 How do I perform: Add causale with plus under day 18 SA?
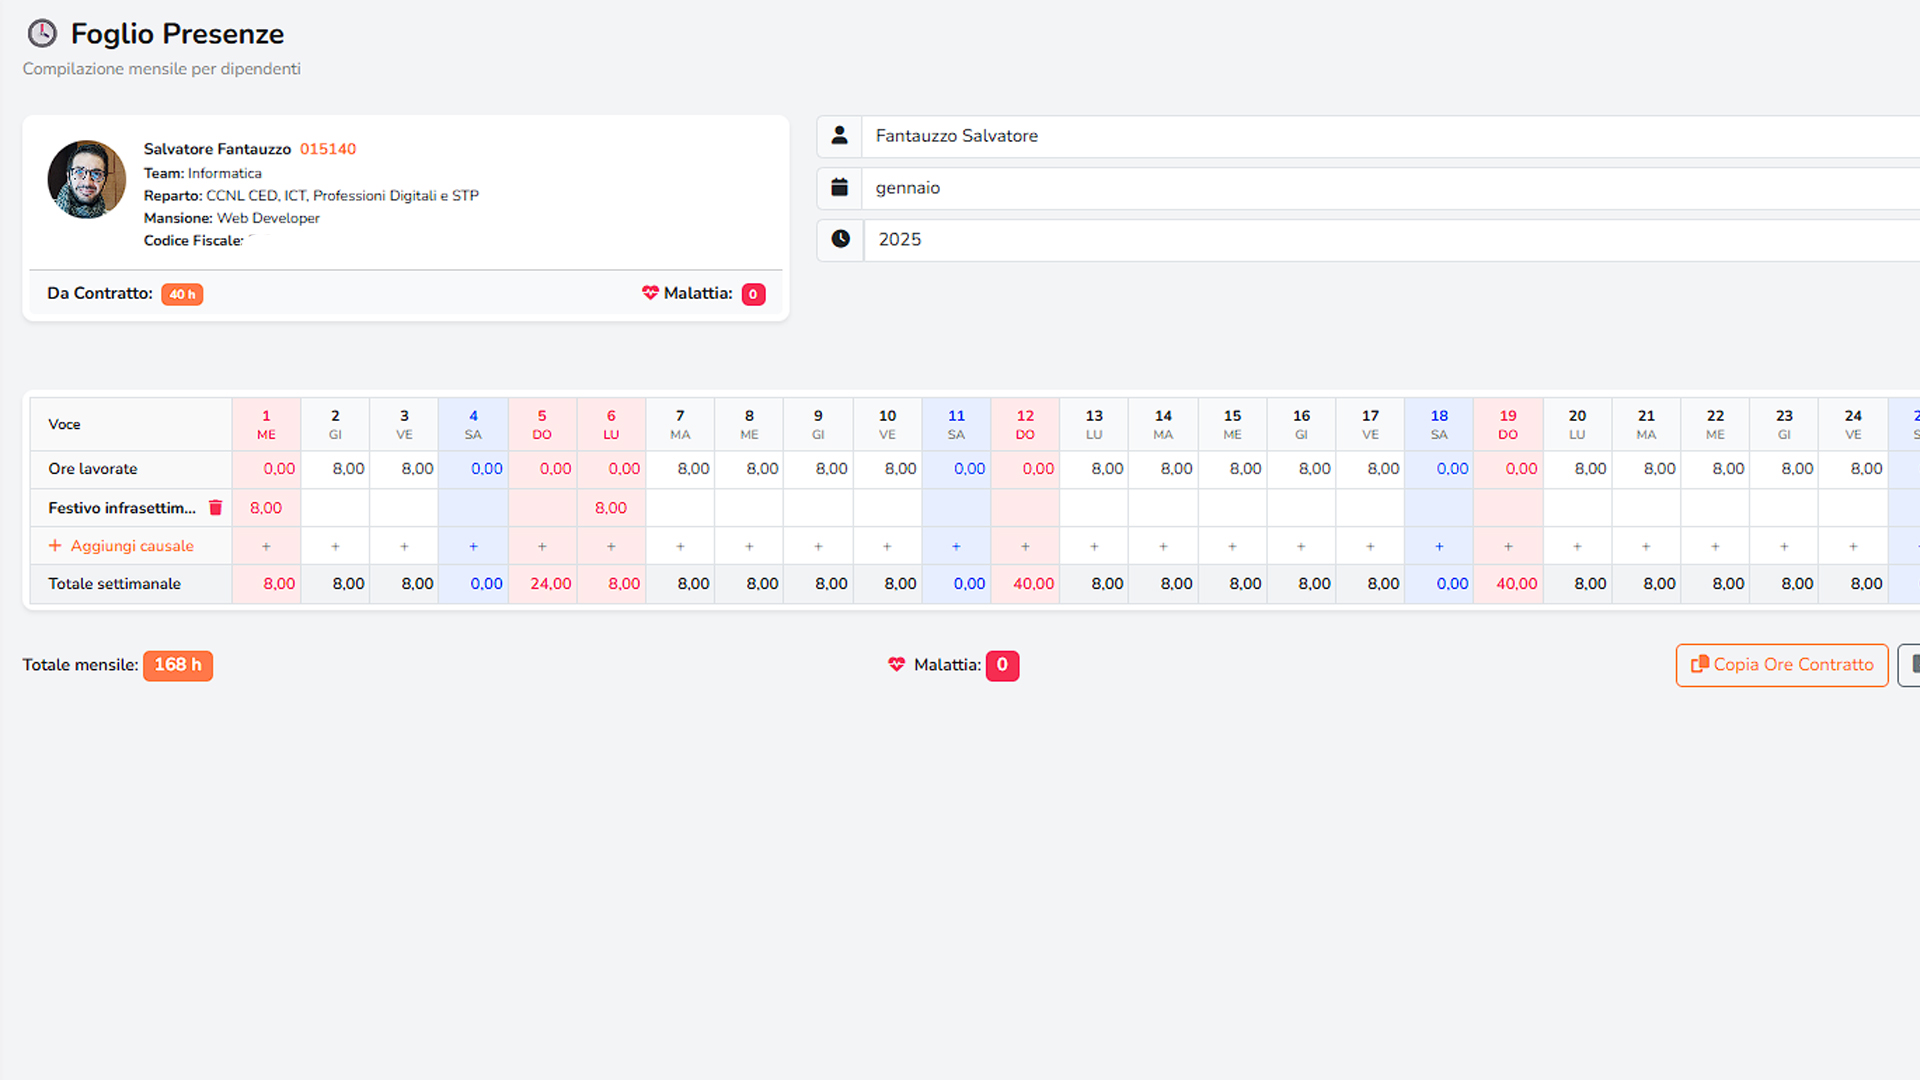[x=1439, y=547]
